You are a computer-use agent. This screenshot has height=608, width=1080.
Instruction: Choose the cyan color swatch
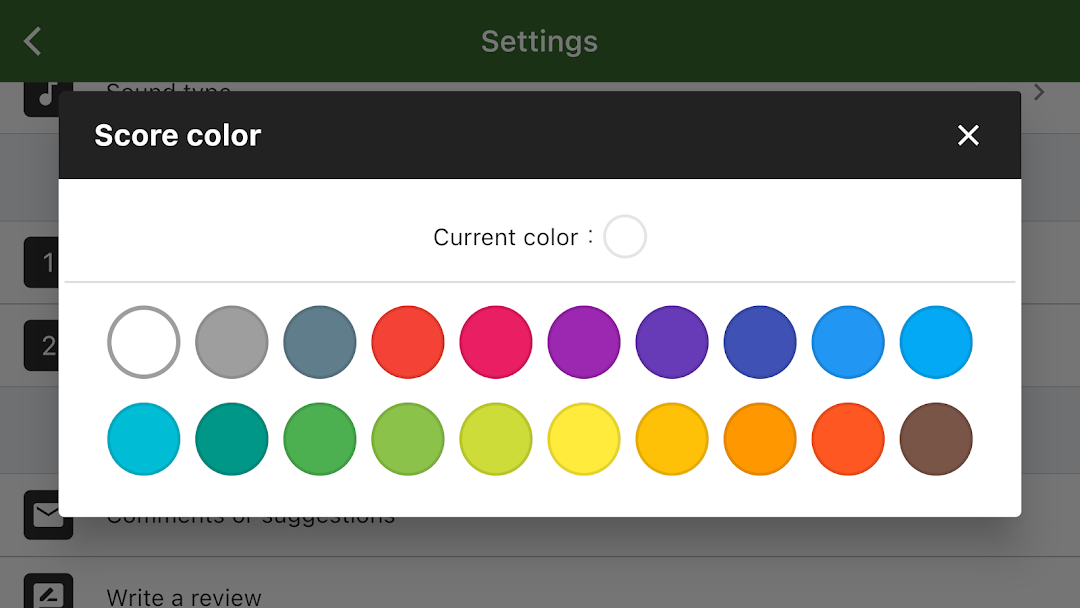click(144, 439)
